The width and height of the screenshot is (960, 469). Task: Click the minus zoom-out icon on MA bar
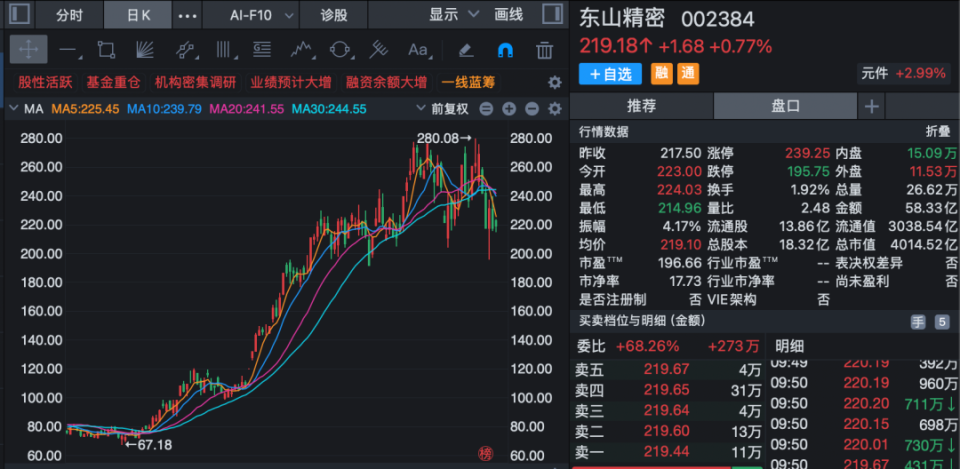click(531, 109)
